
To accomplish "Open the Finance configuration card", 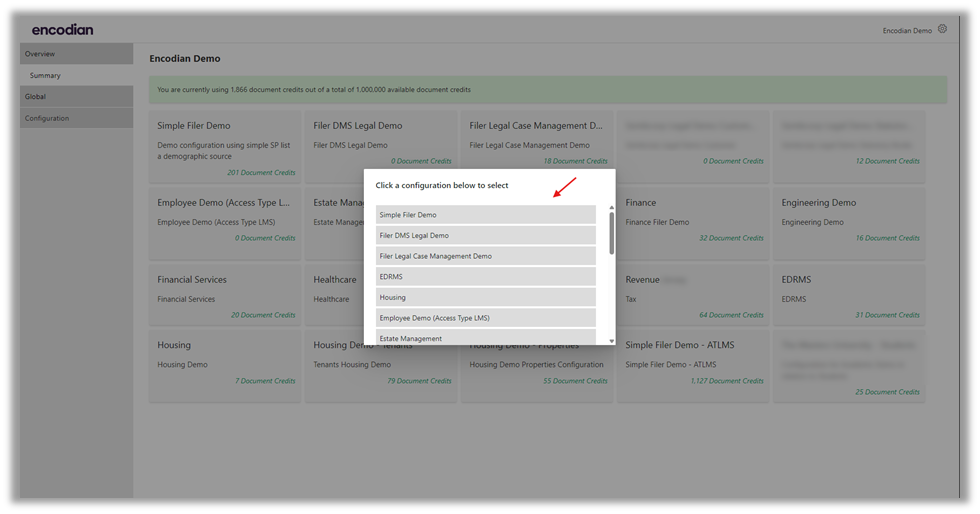I will [x=692, y=217].
